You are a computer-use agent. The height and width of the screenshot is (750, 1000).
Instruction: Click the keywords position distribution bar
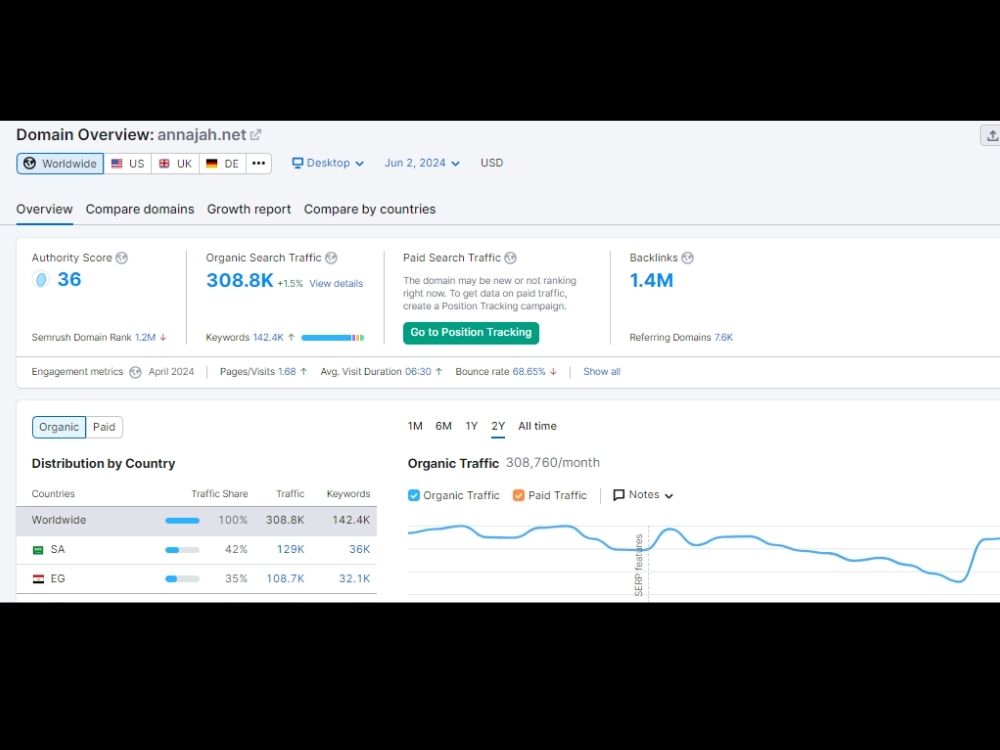pos(332,337)
